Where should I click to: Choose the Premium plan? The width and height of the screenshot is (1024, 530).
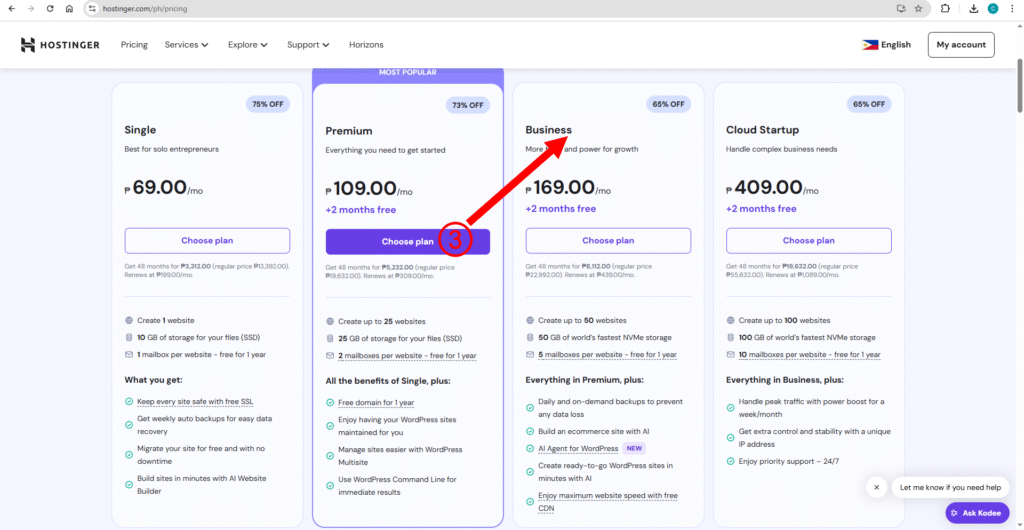click(x=408, y=242)
